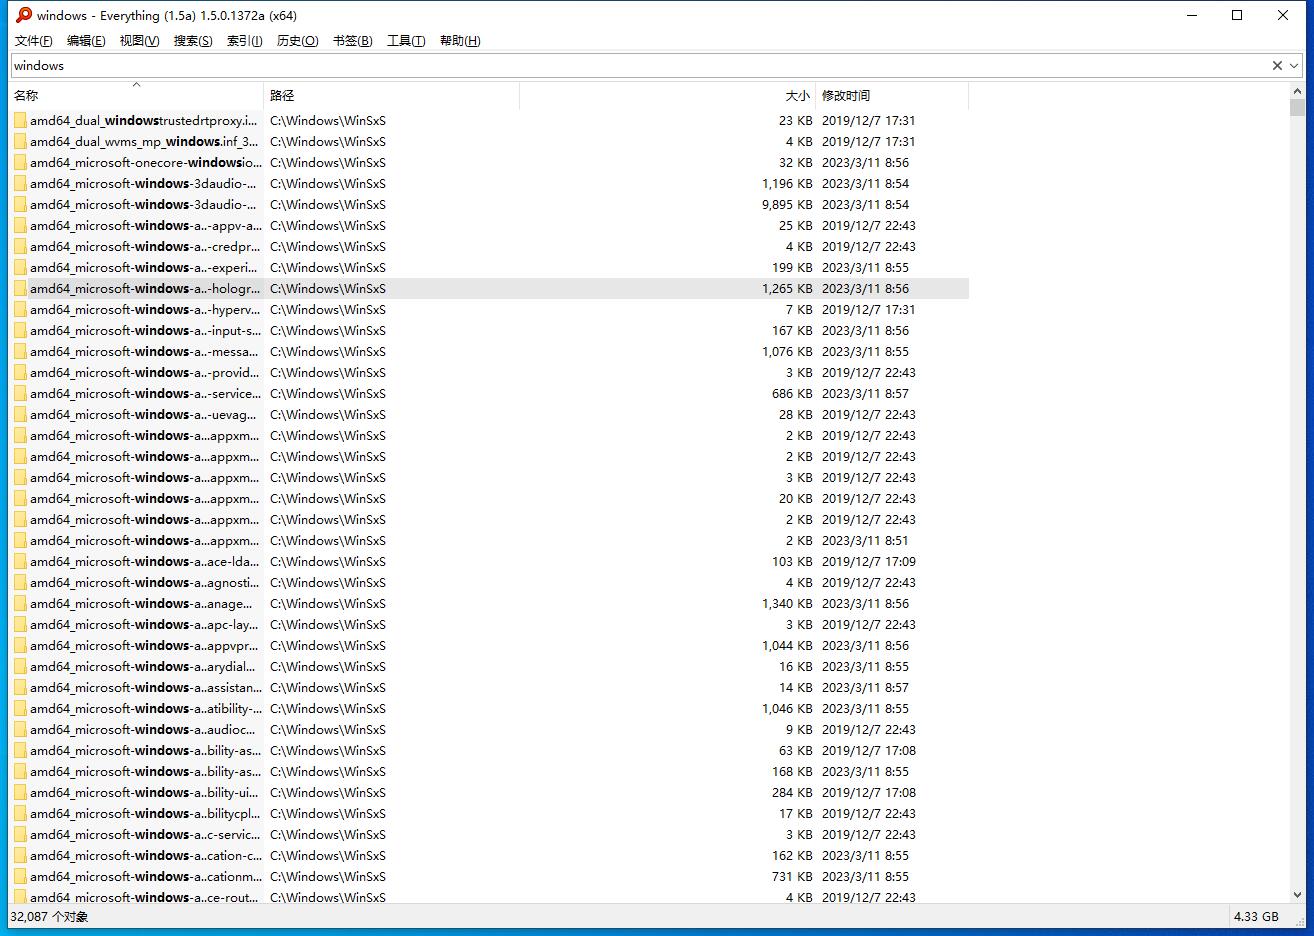Click folder icon of the apc-lay row

20,624
